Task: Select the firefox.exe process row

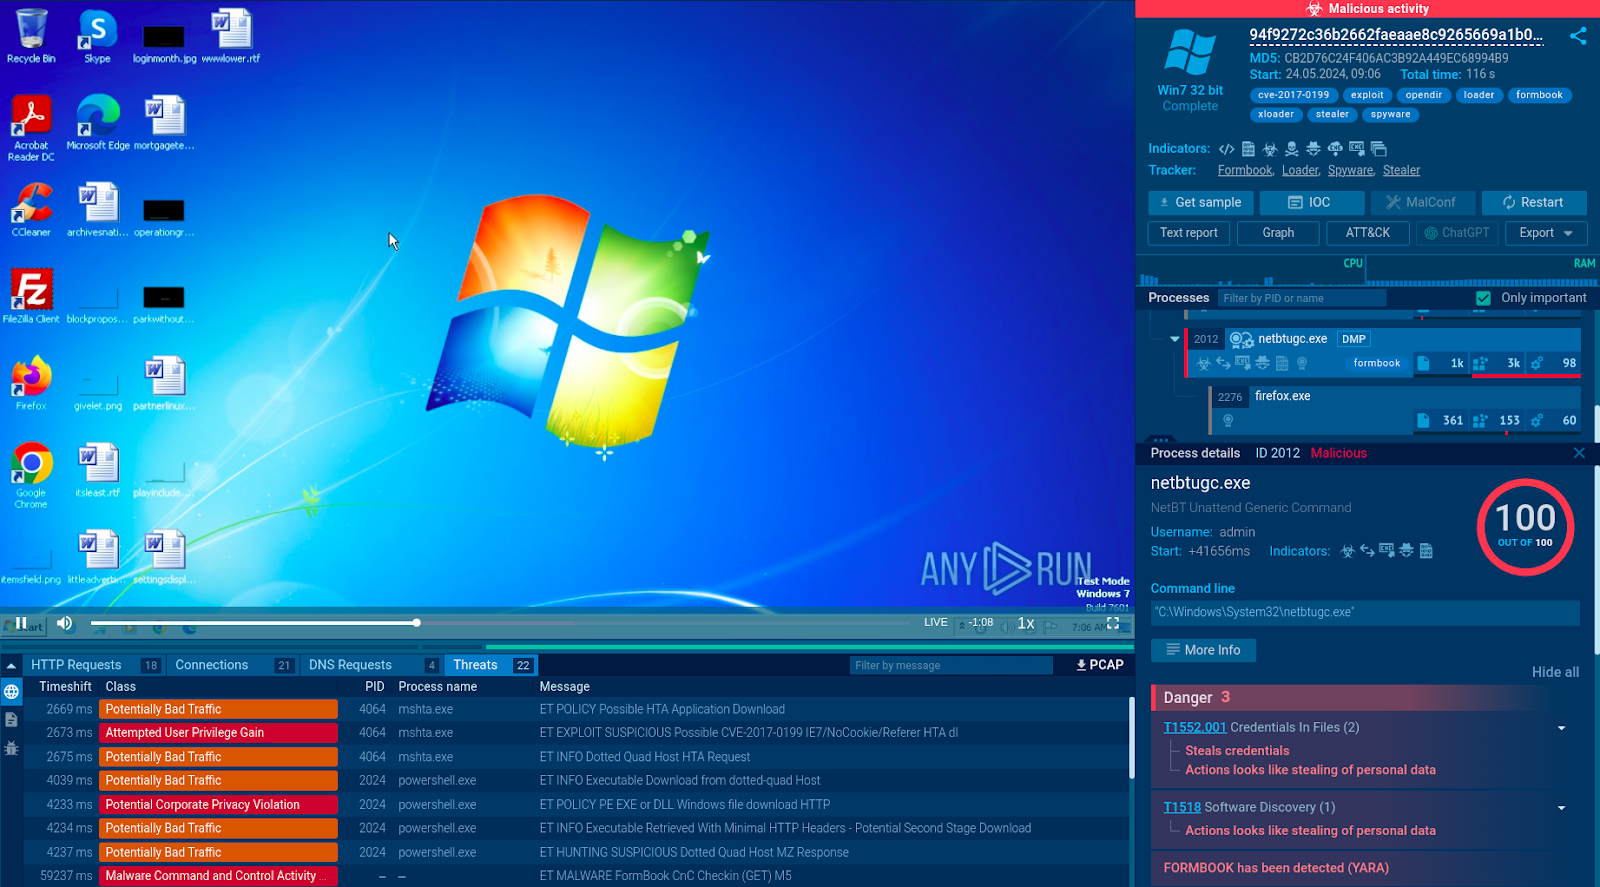Action: click(1395, 408)
